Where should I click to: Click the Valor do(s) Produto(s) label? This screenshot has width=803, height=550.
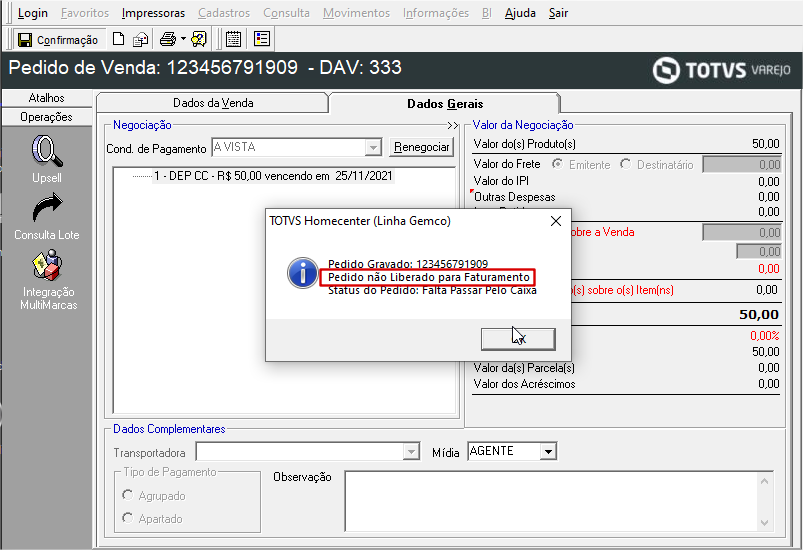(524, 144)
